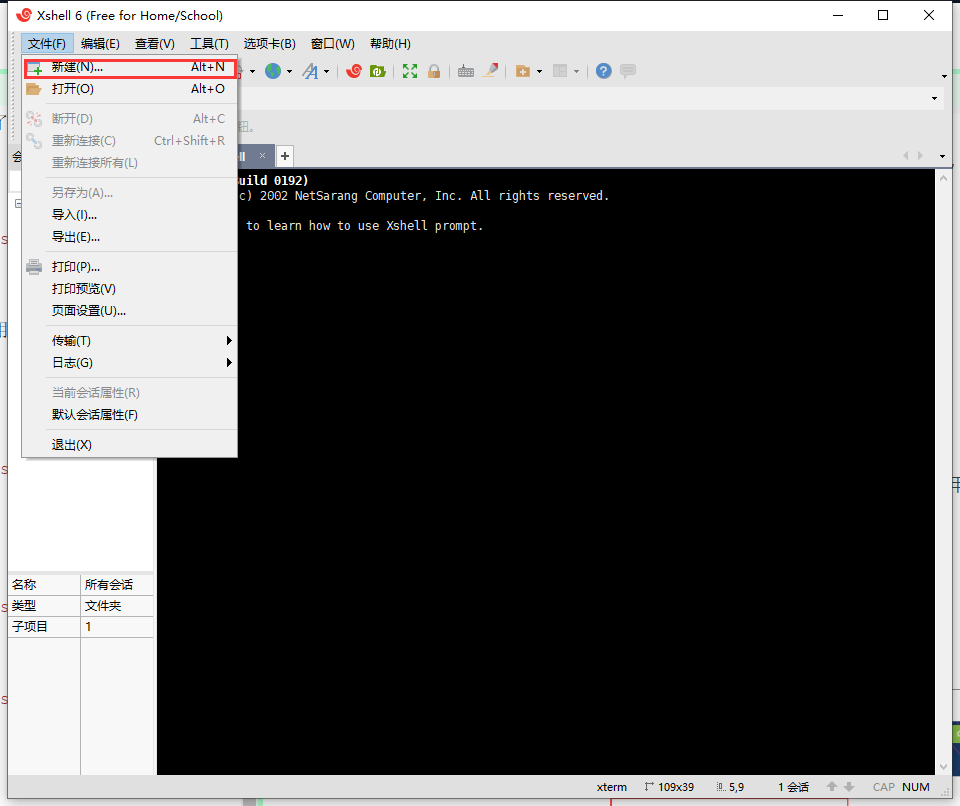
Task: Open the 帮助(H) menu
Action: pos(390,43)
